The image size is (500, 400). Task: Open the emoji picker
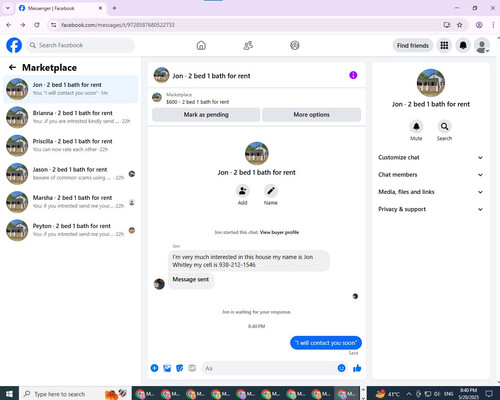(x=341, y=368)
